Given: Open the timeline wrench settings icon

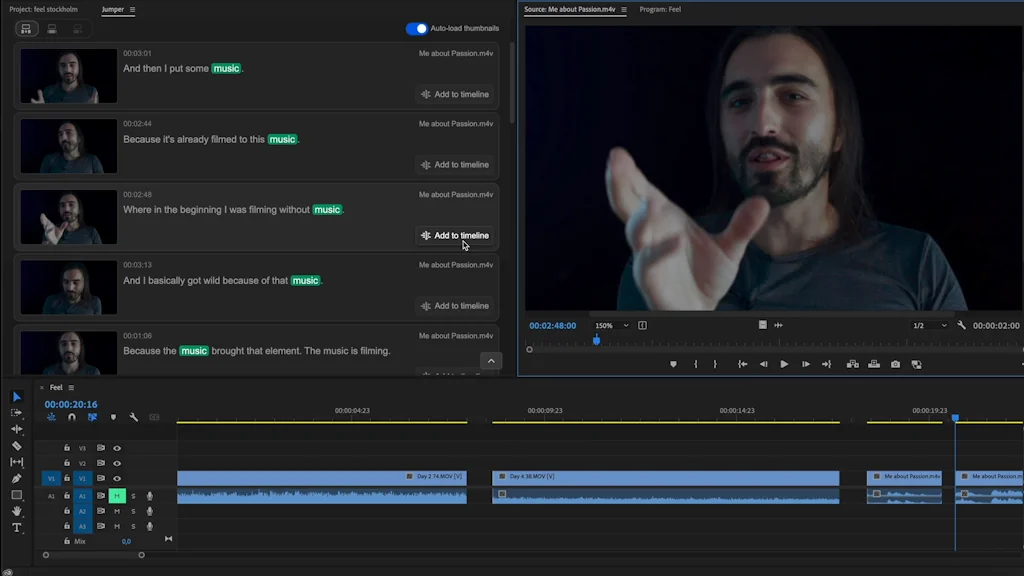Looking at the screenshot, I should pyautogui.click(x=133, y=417).
